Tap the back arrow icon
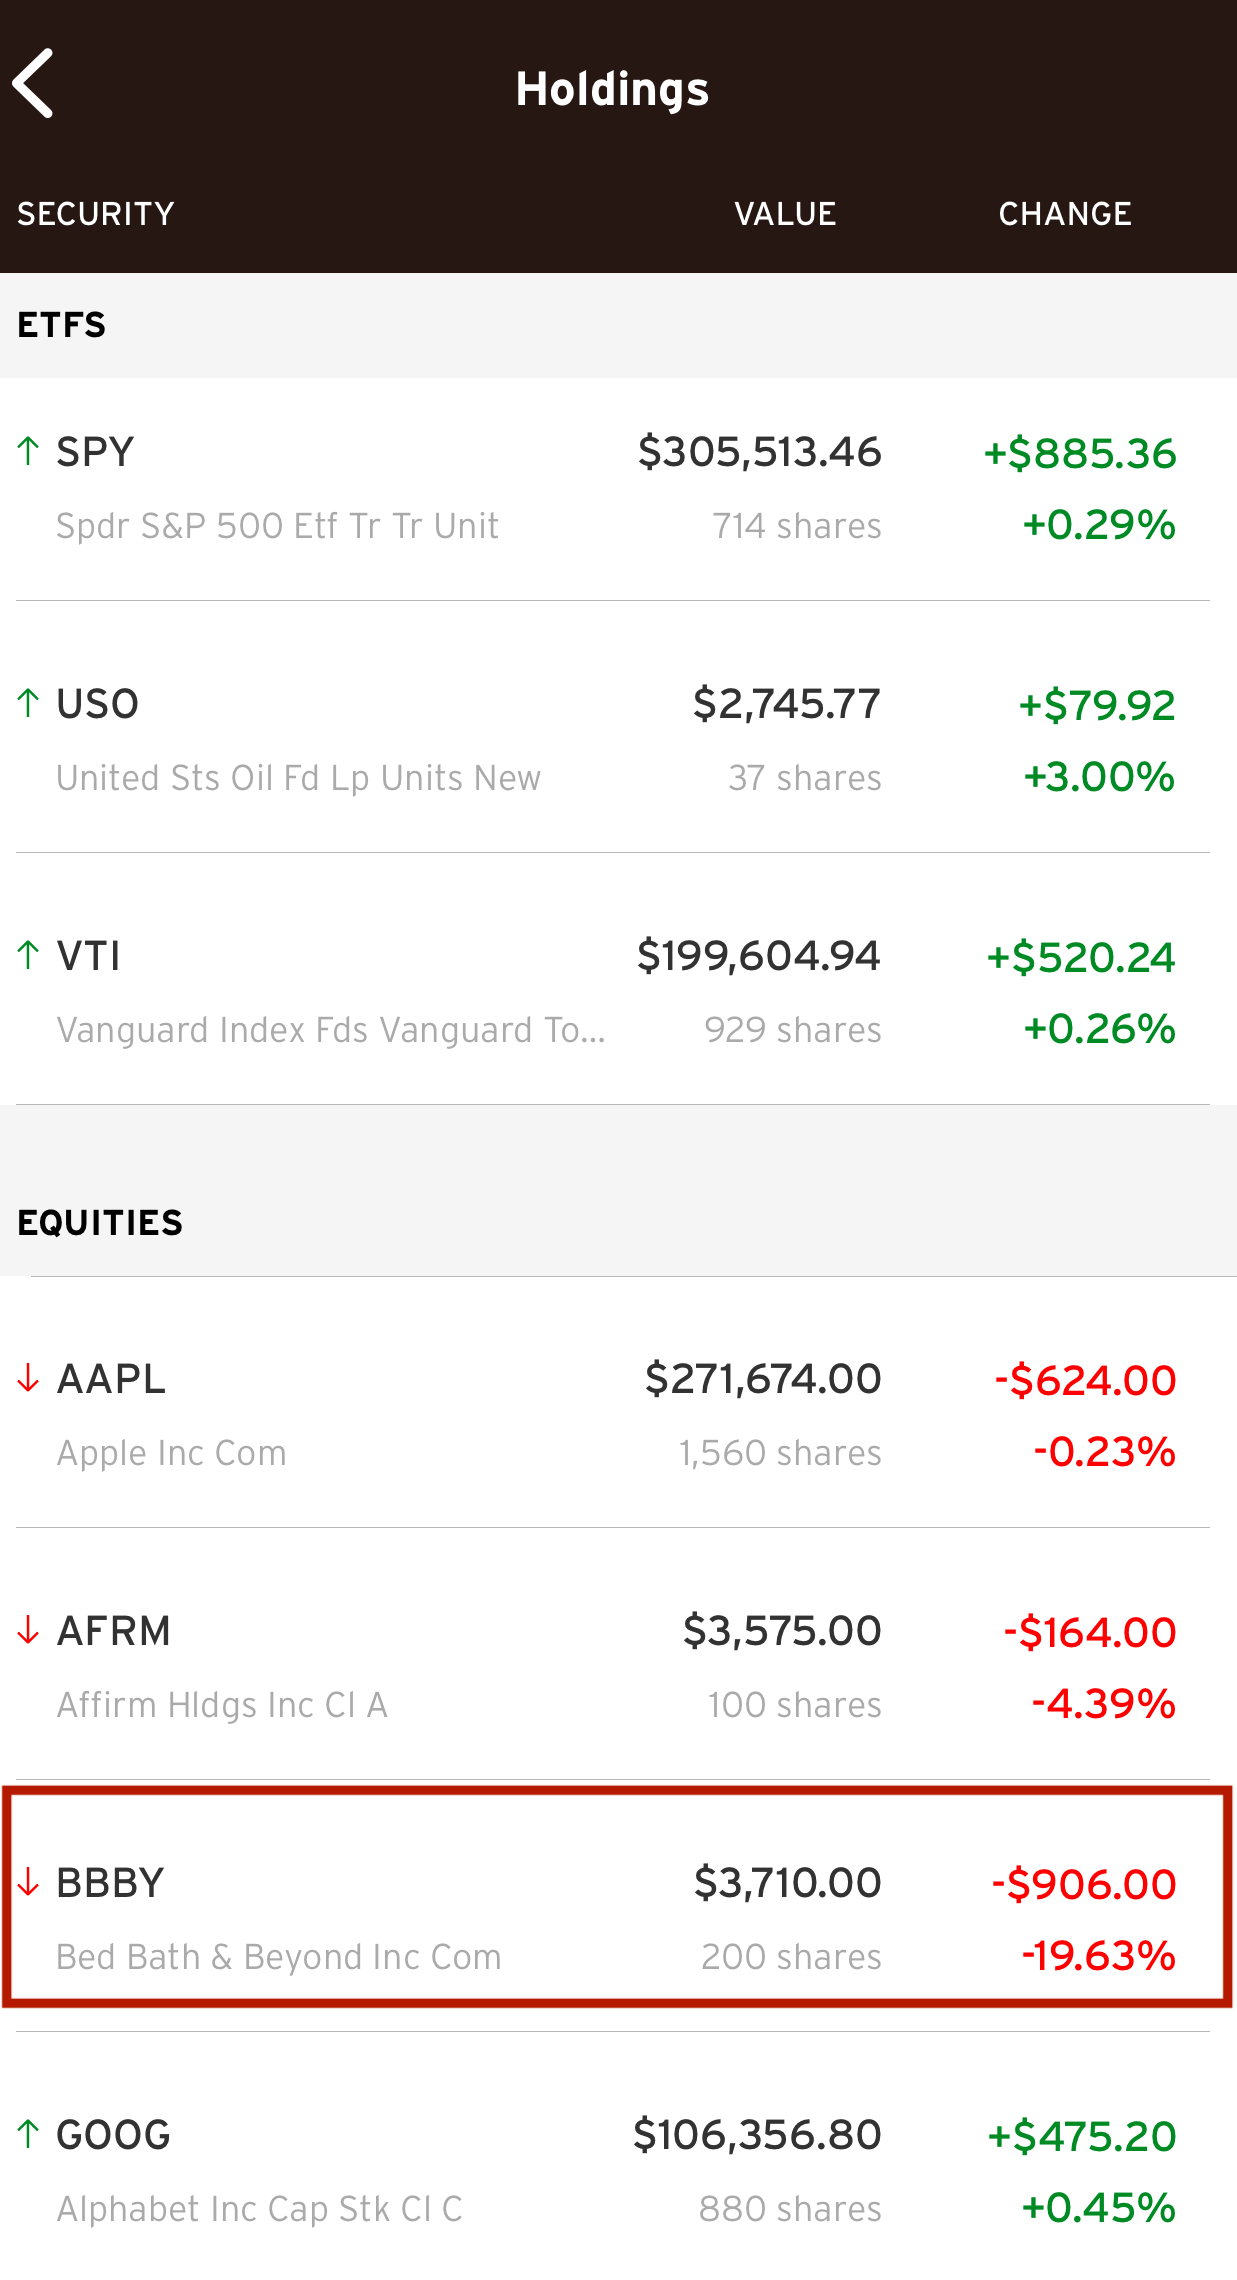Image resolution: width=1237 pixels, height=2280 pixels. (34, 85)
